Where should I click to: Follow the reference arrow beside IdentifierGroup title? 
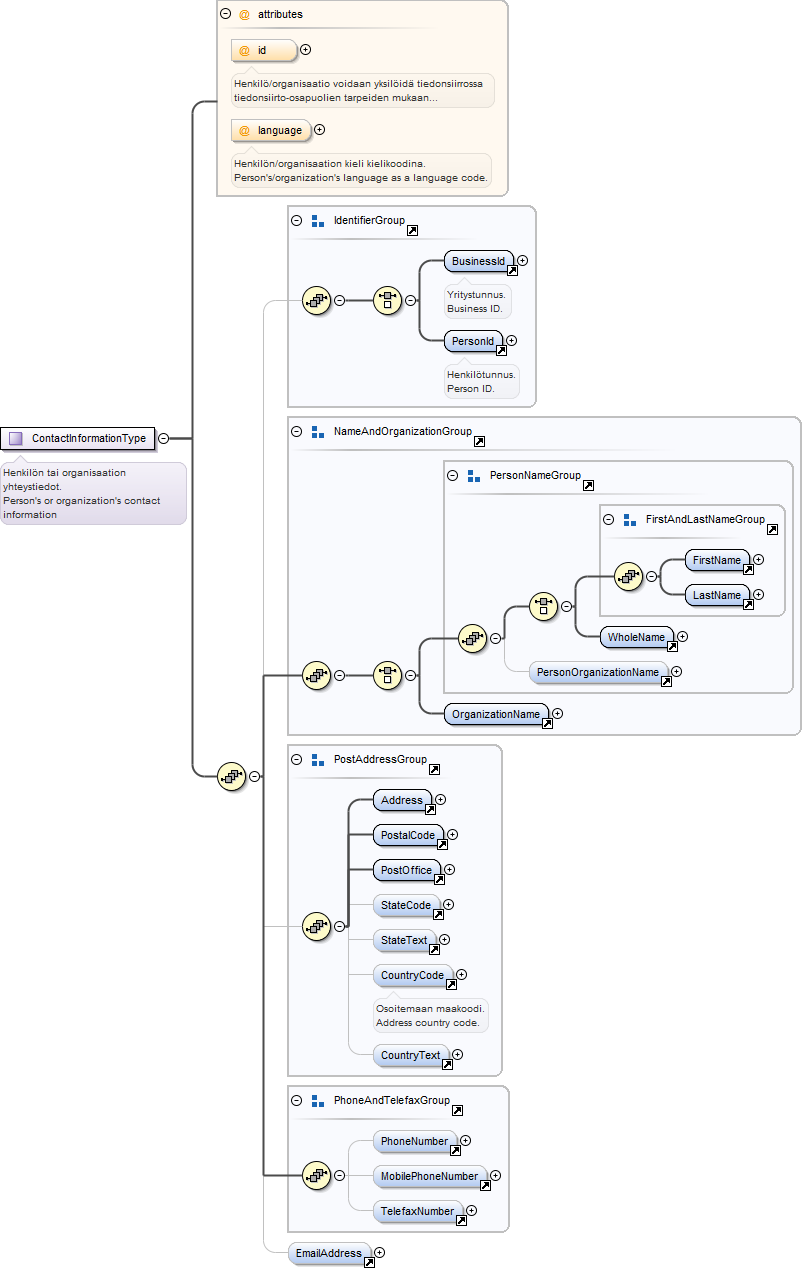412,230
